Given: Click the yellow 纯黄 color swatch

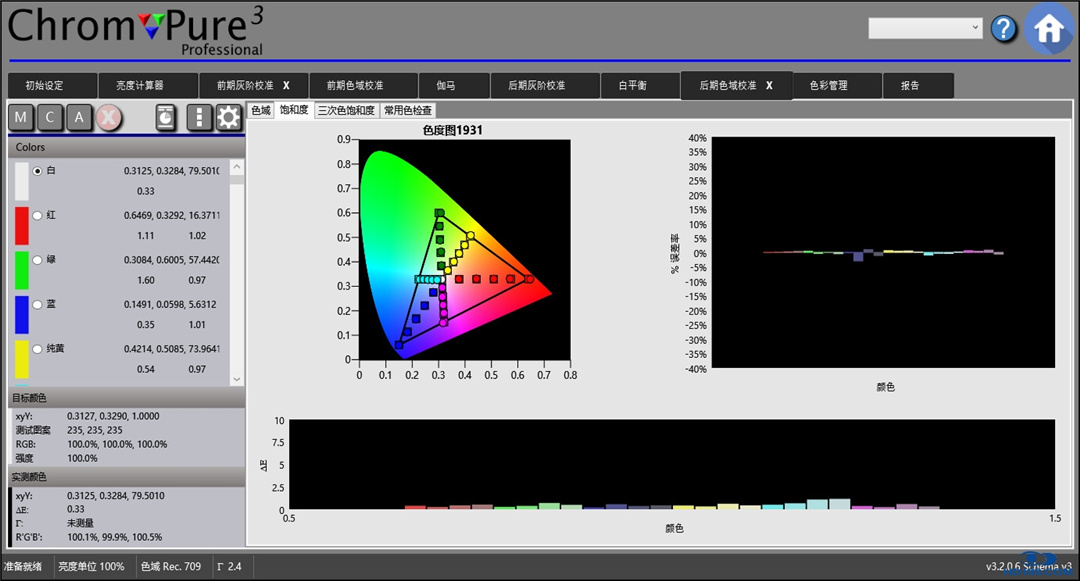Looking at the screenshot, I should [x=22, y=360].
